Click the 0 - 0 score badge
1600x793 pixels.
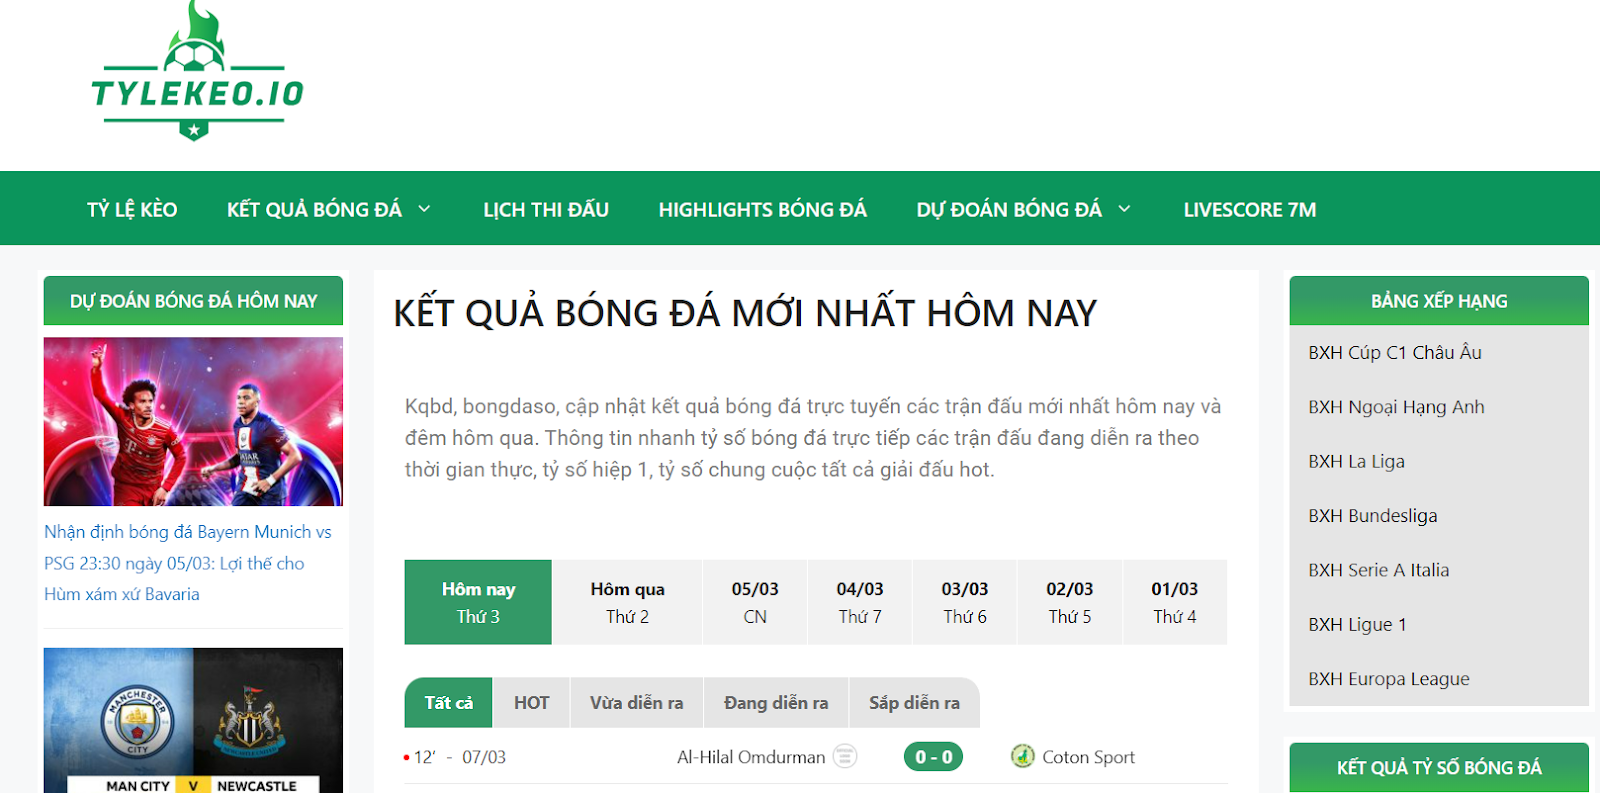click(x=933, y=757)
